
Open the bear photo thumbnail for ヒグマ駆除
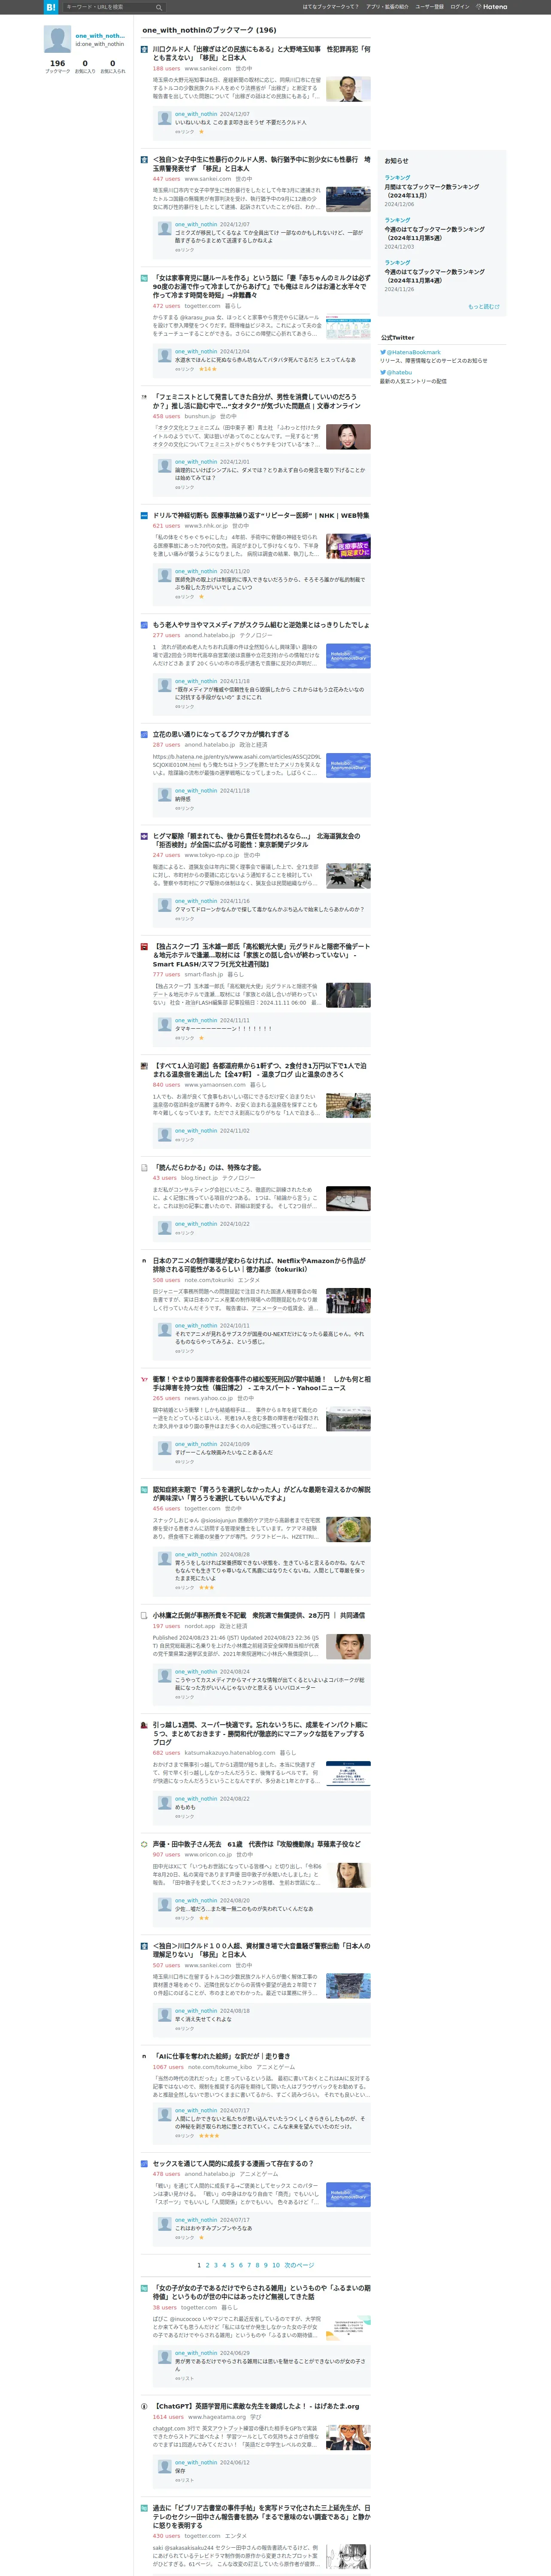(348, 876)
